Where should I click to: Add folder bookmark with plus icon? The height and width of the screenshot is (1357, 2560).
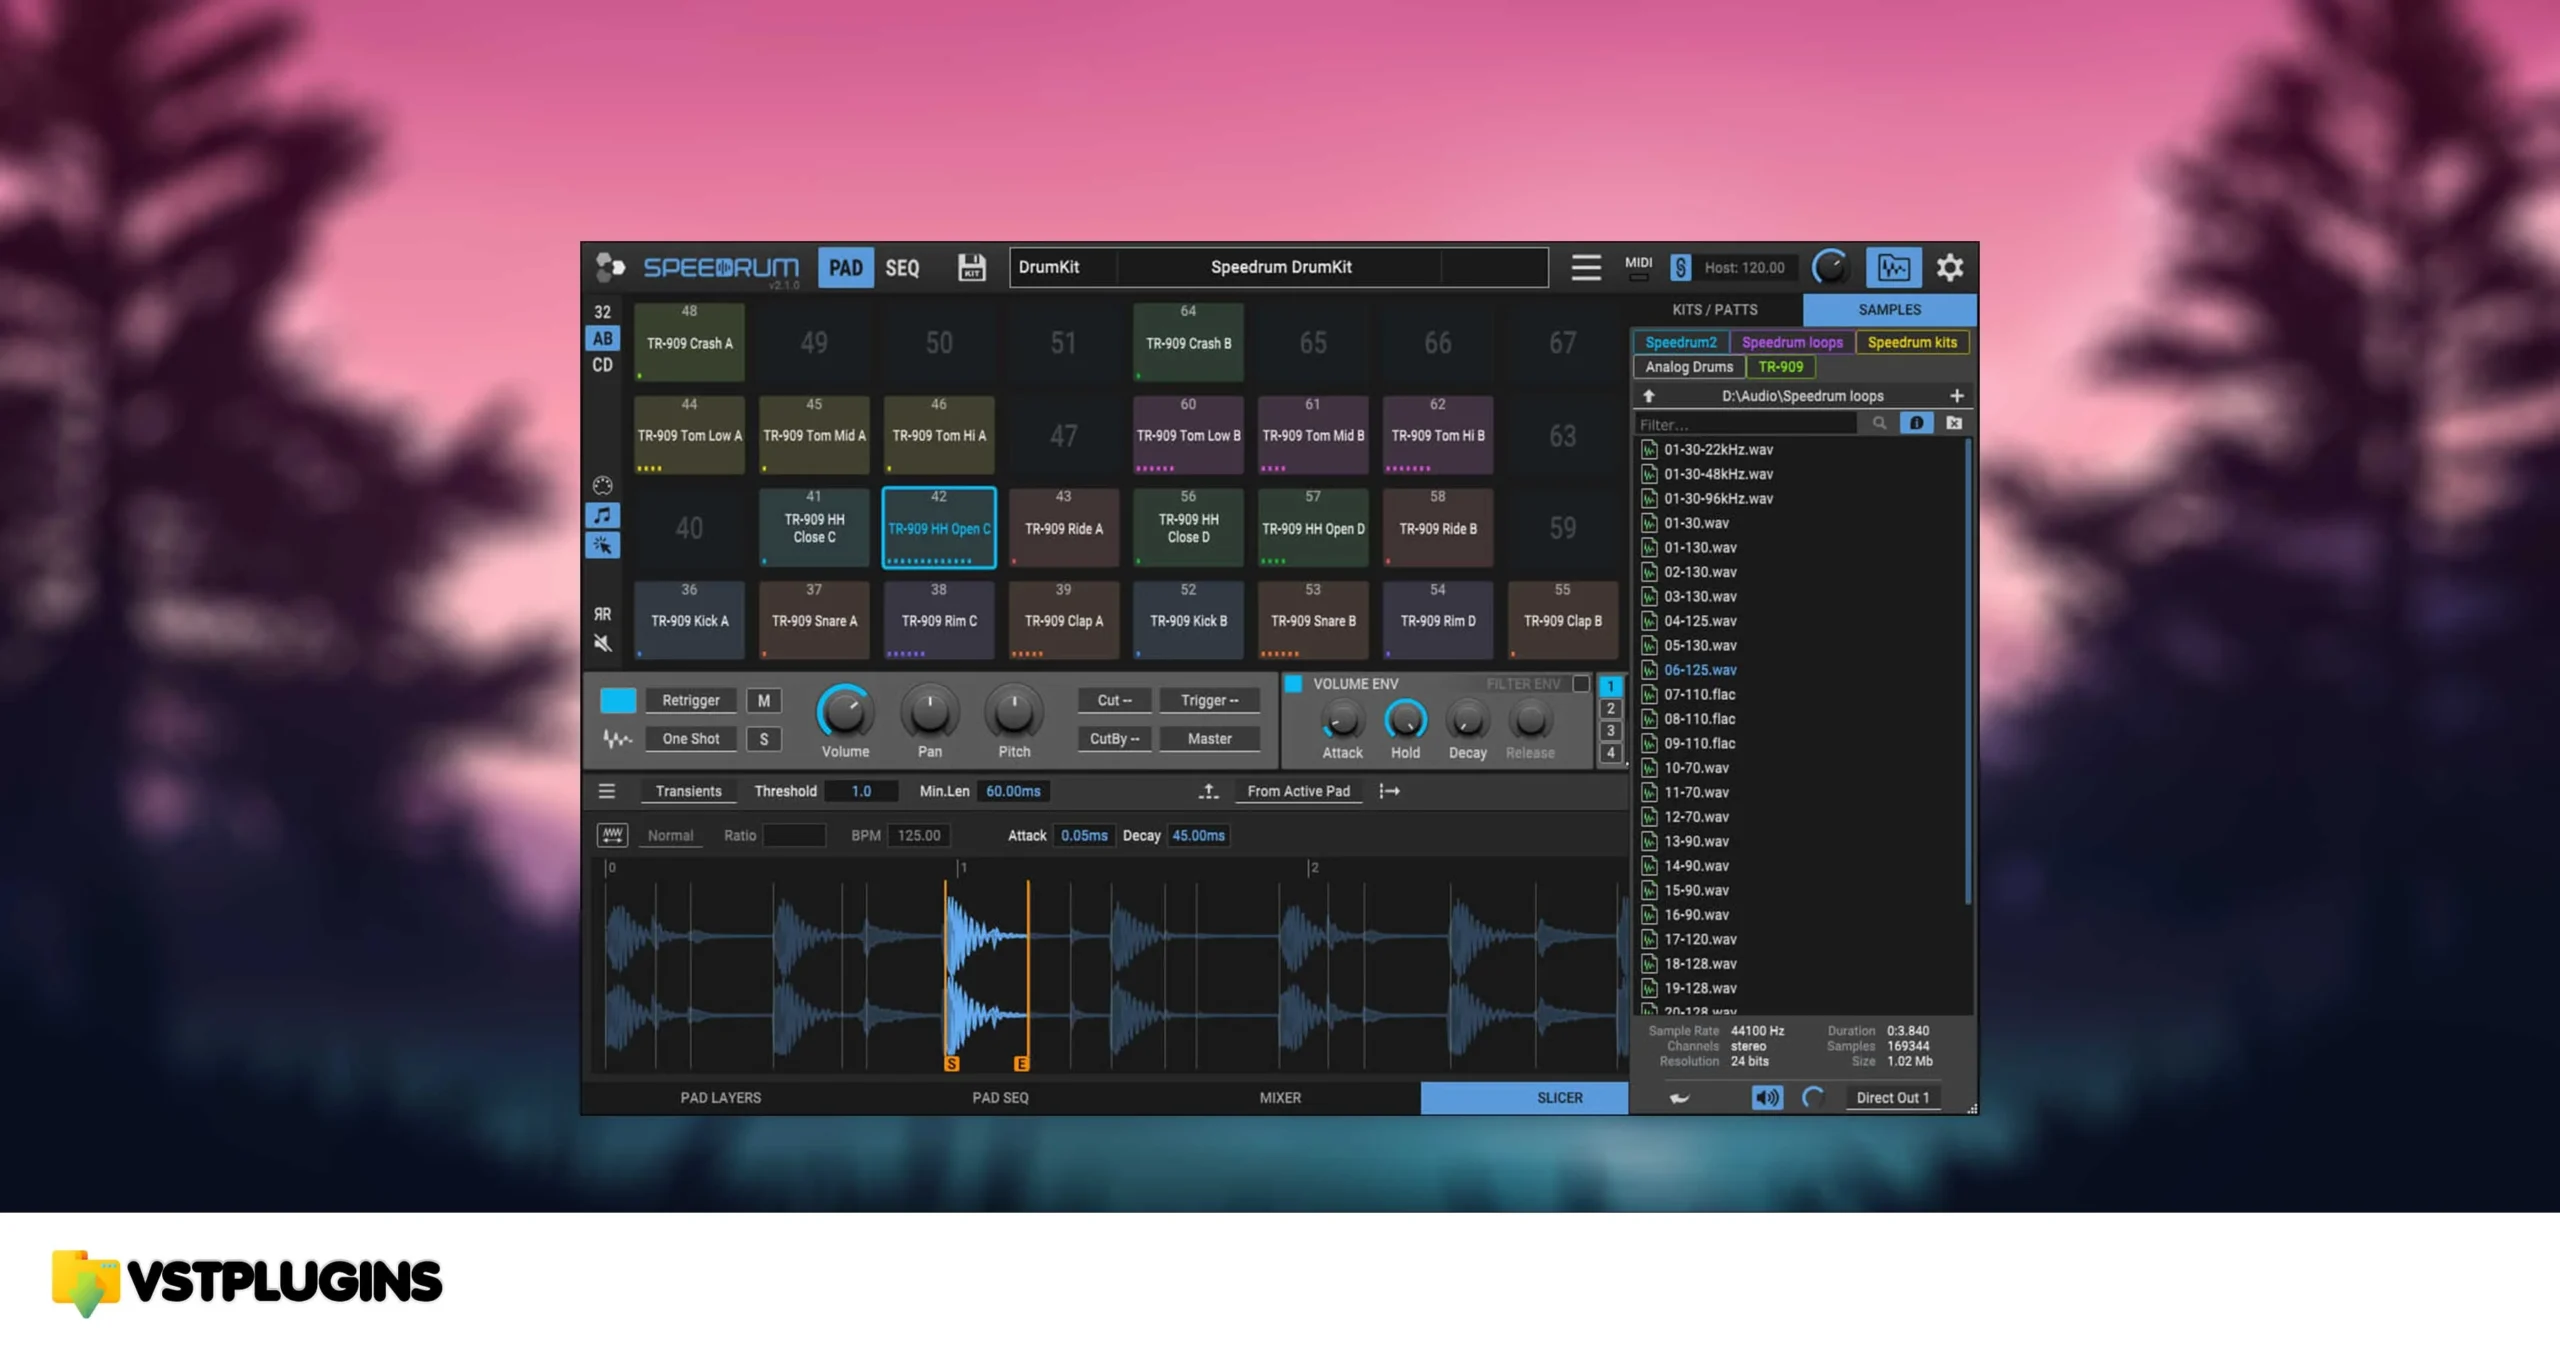point(1956,396)
